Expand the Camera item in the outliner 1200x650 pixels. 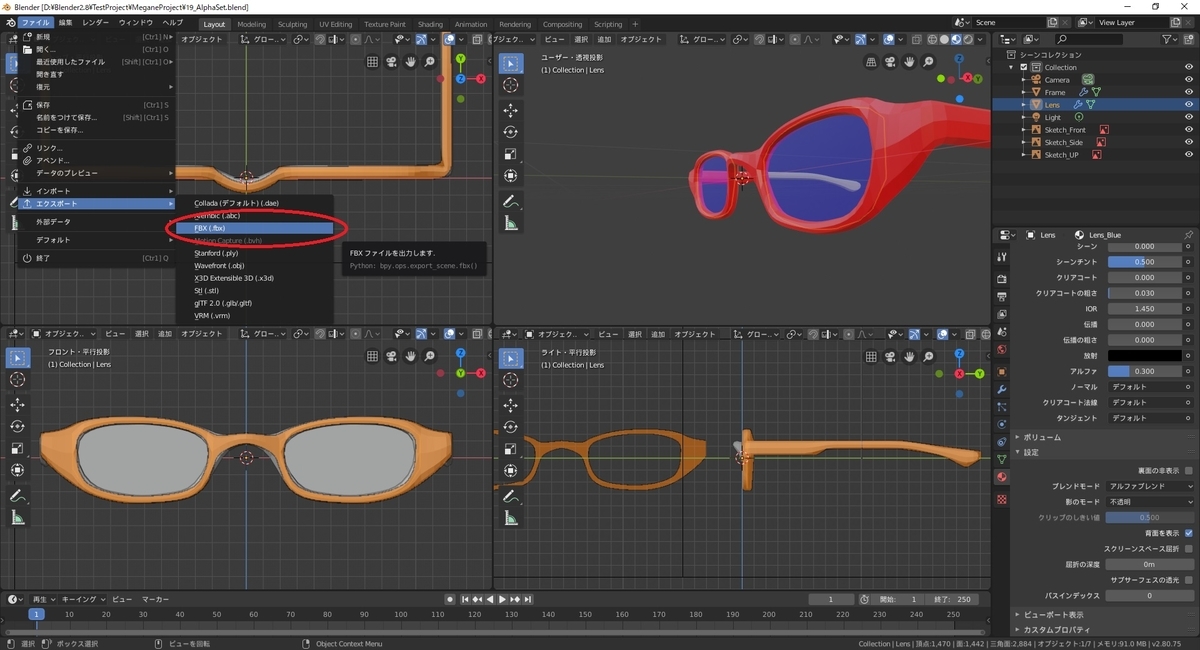pos(1024,80)
